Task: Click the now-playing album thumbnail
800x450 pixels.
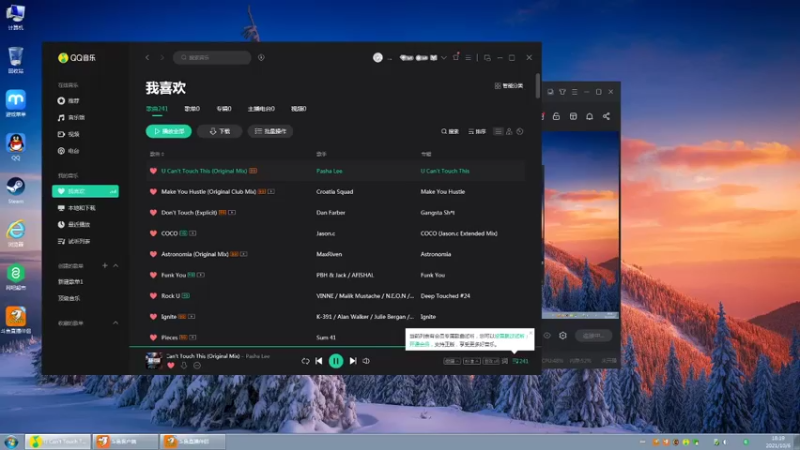Action: click(x=154, y=361)
